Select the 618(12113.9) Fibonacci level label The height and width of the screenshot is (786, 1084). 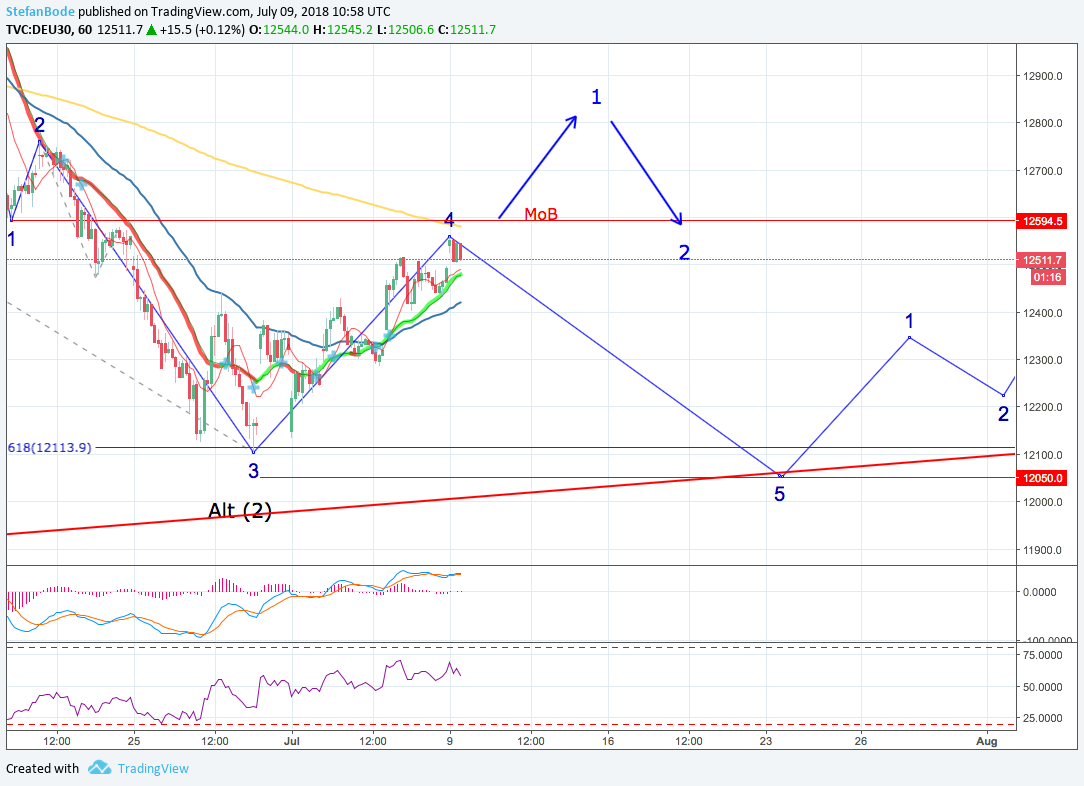coord(49,448)
